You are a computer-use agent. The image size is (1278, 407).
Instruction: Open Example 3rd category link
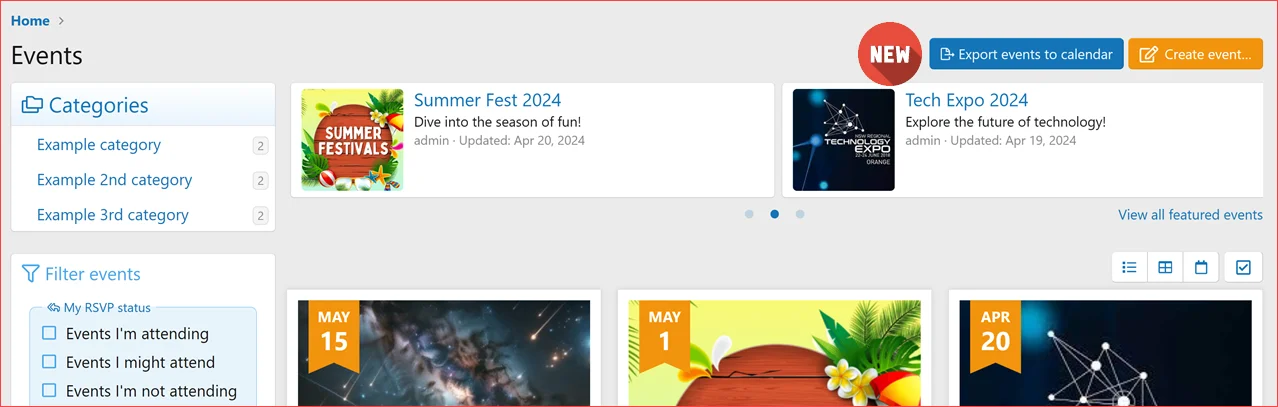point(112,215)
